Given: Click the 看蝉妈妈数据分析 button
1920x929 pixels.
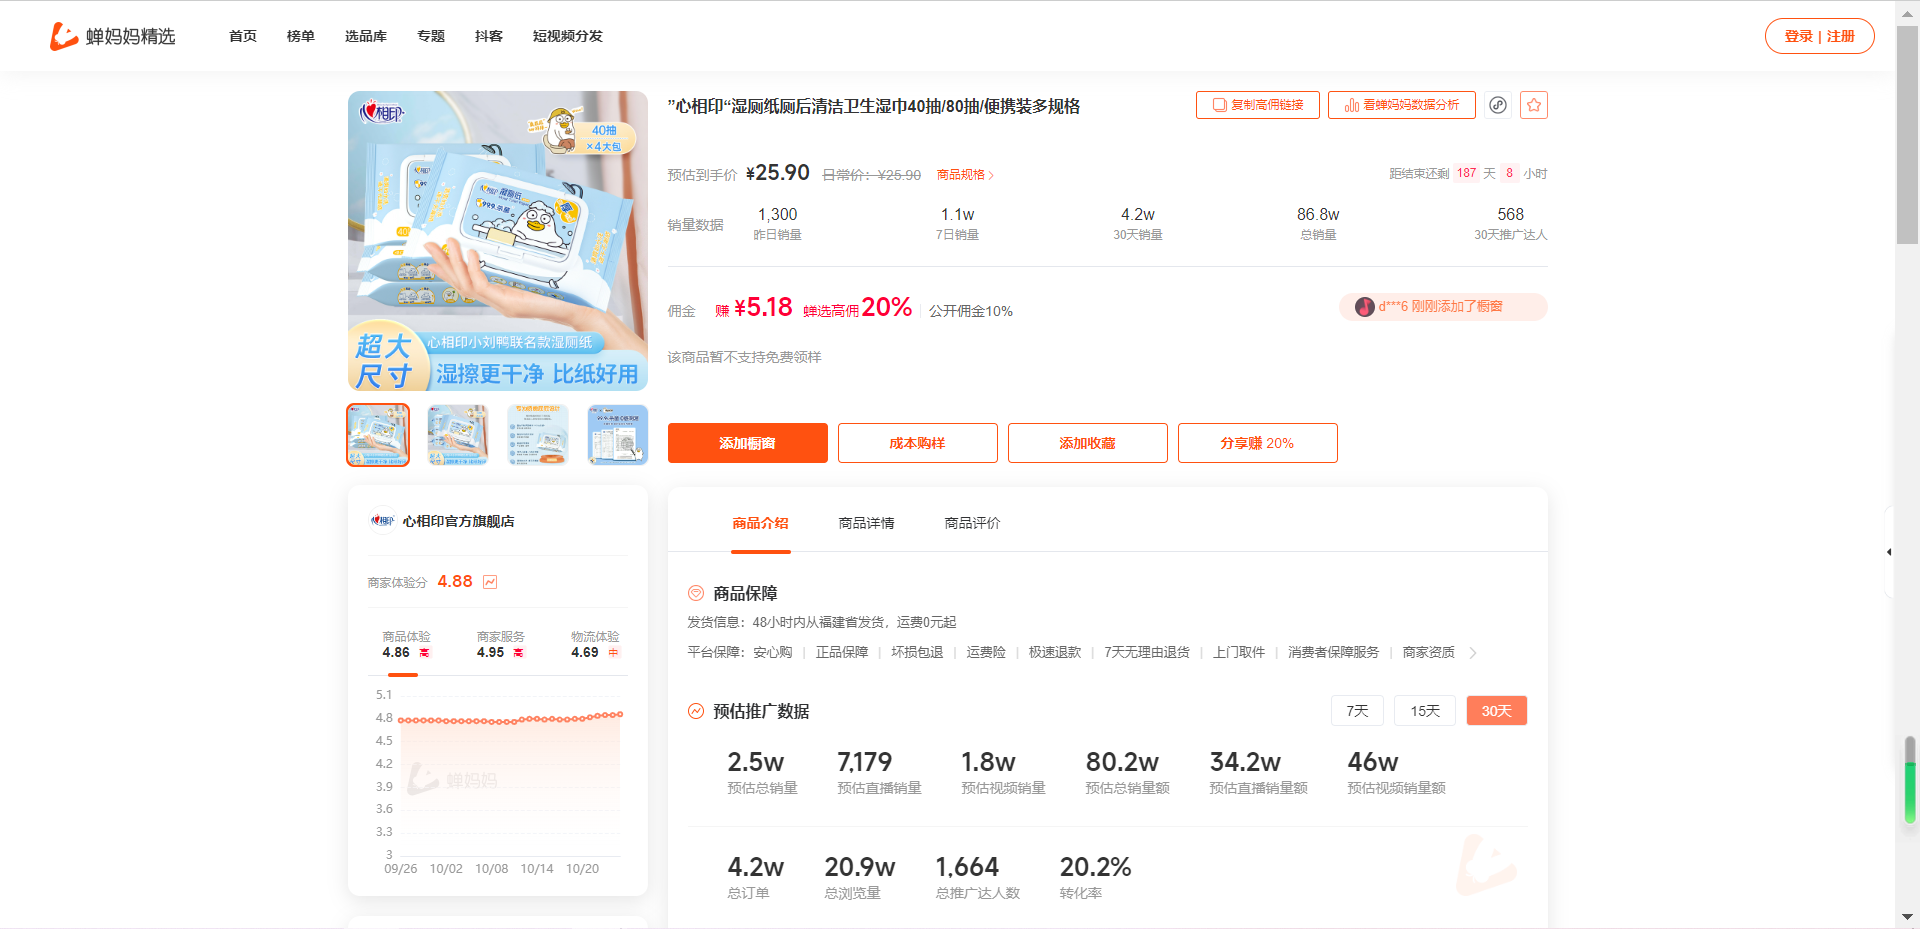Looking at the screenshot, I should (x=1402, y=105).
